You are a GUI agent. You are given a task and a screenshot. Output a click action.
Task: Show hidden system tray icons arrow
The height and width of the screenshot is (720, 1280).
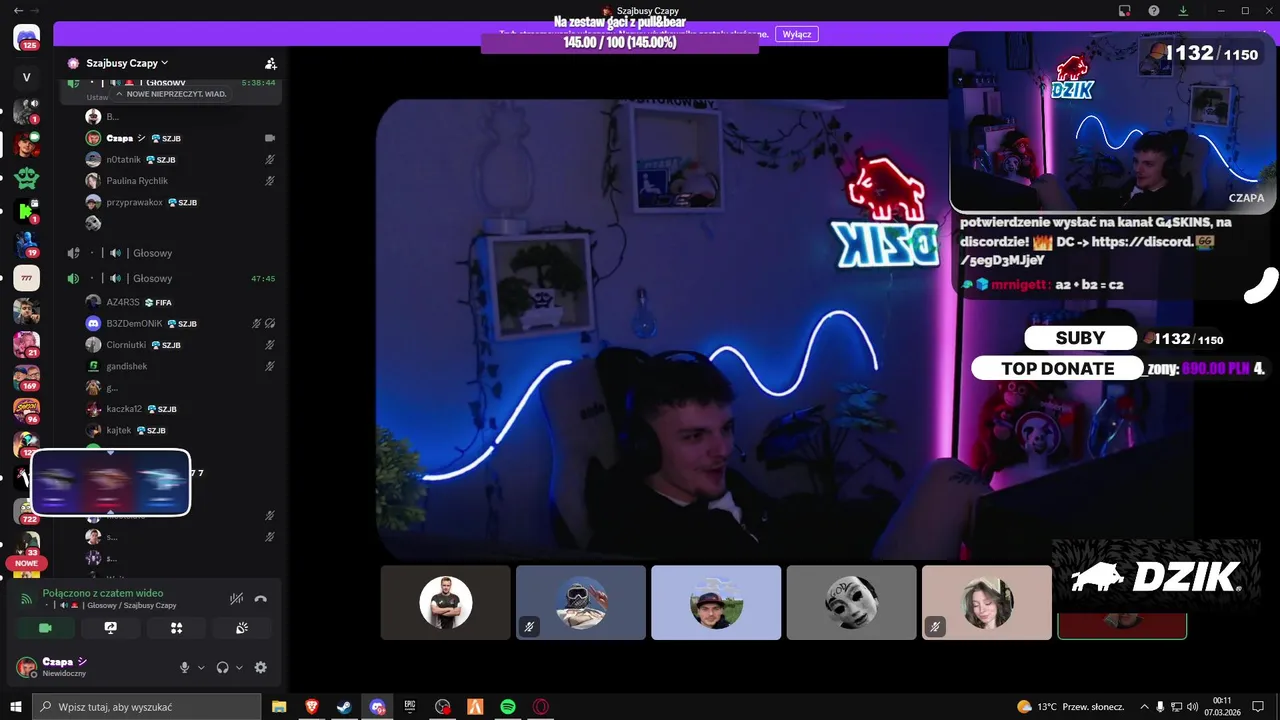click(1144, 707)
